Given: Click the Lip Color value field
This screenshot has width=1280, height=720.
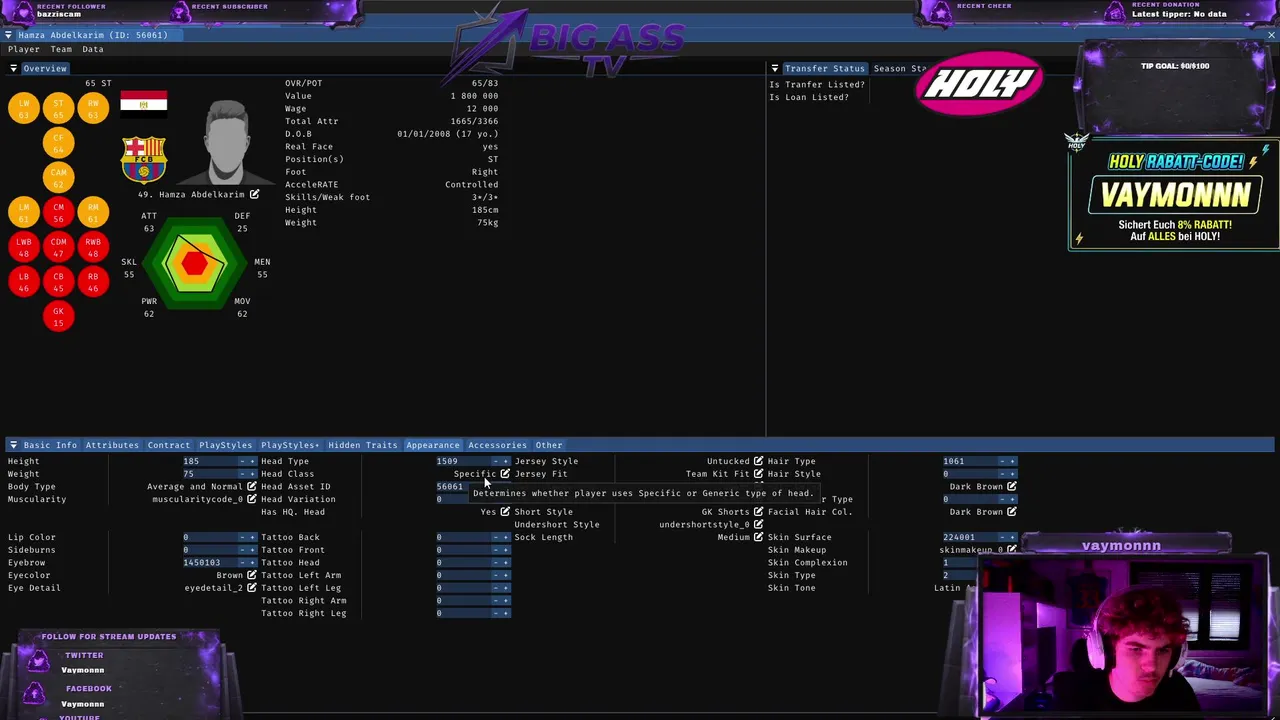Looking at the screenshot, I should [209, 537].
